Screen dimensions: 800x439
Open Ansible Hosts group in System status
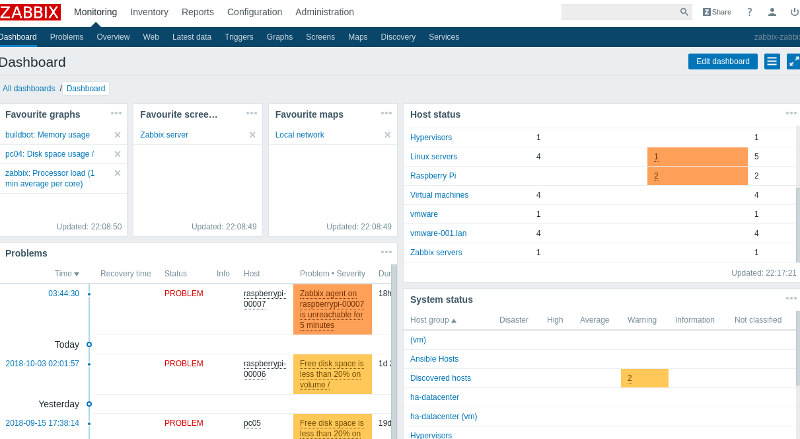pyautogui.click(x=434, y=359)
